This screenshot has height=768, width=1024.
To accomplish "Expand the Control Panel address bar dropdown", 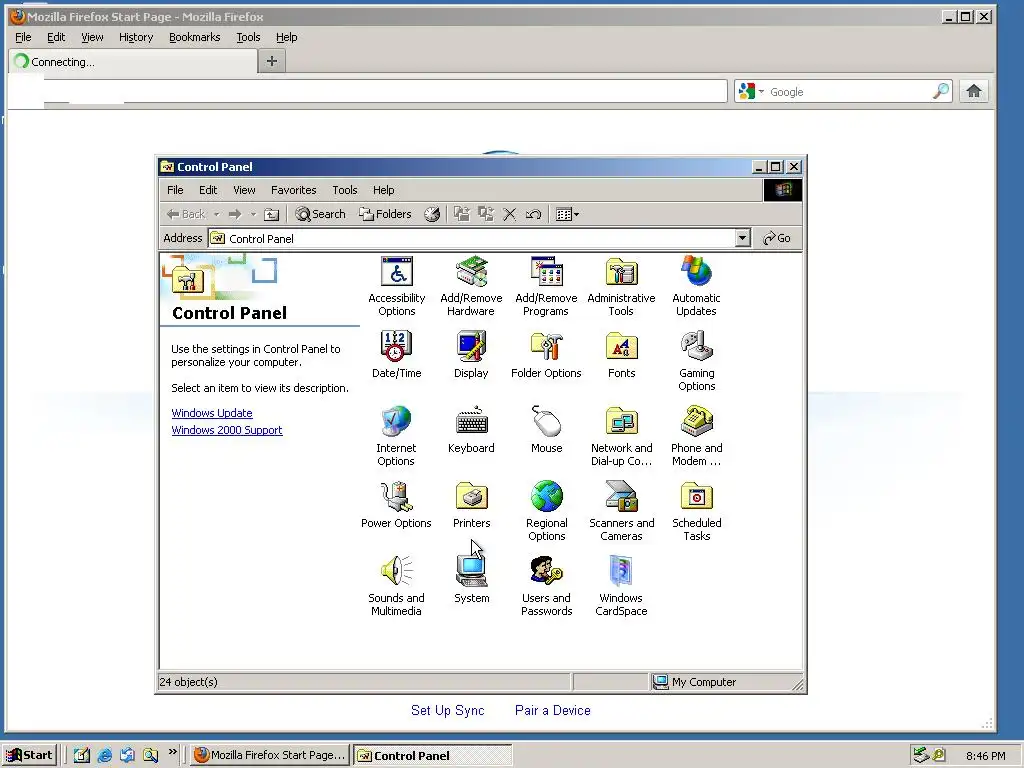I will (x=742, y=238).
